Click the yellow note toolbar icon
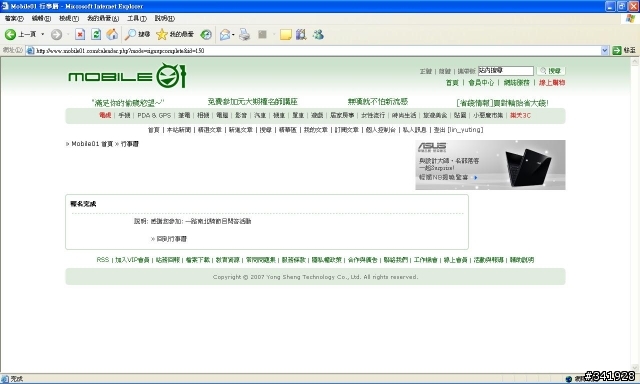The width and height of the screenshot is (640, 384). [286, 35]
